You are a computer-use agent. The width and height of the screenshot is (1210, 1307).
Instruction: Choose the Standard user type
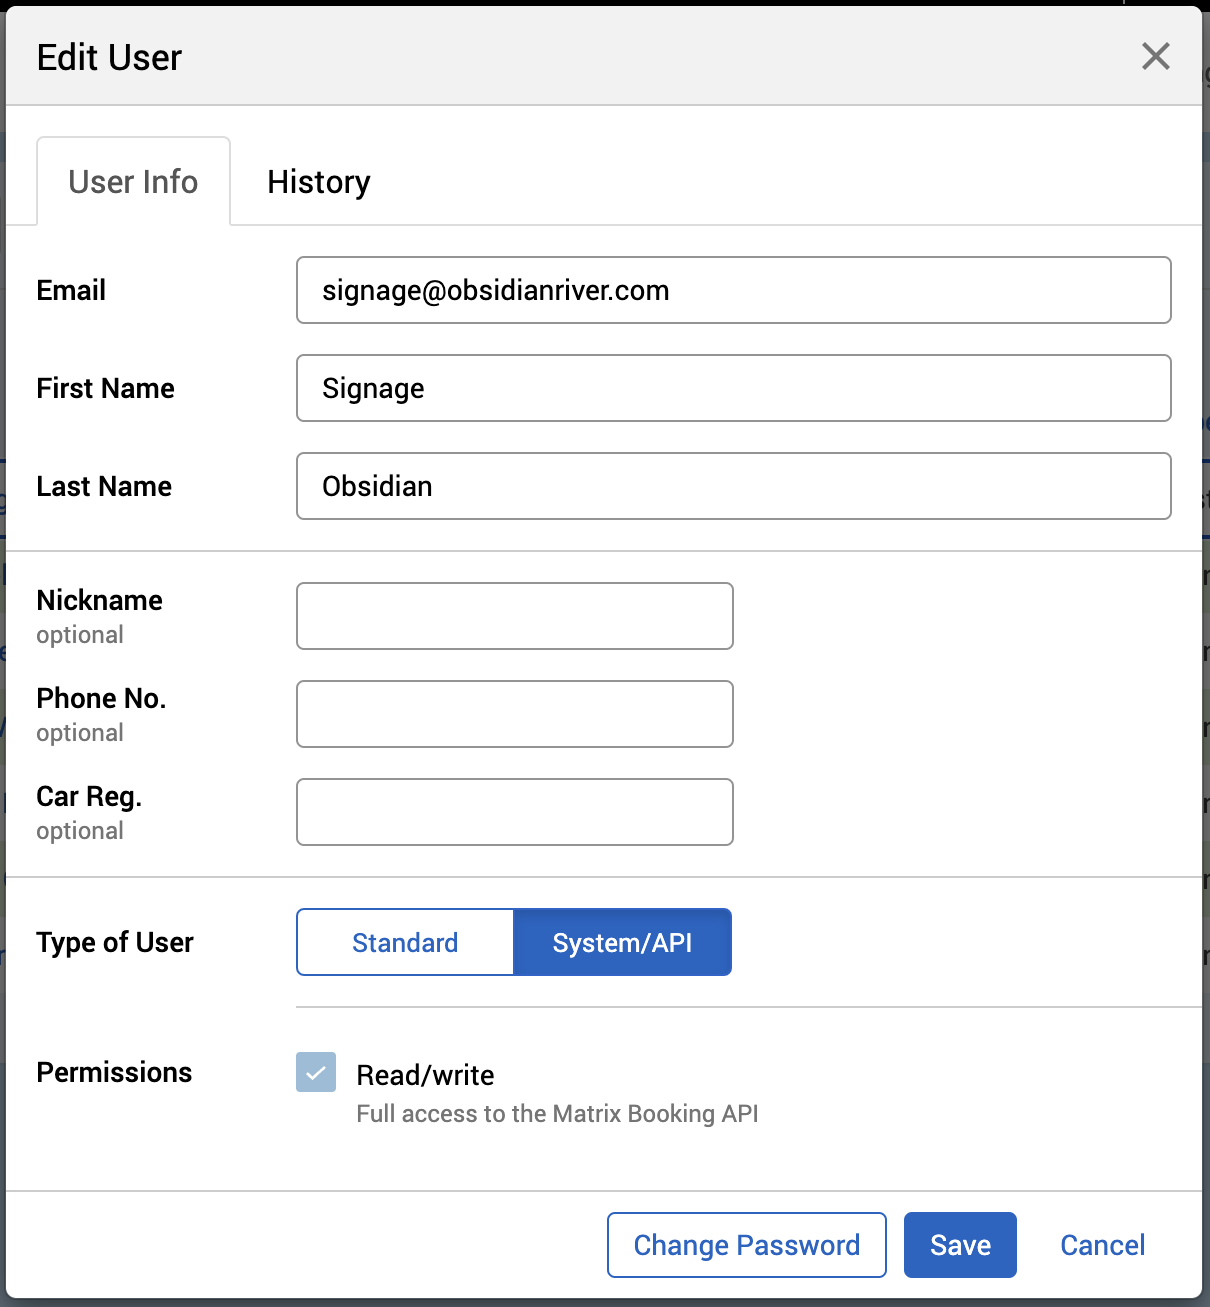pyautogui.click(x=405, y=942)
